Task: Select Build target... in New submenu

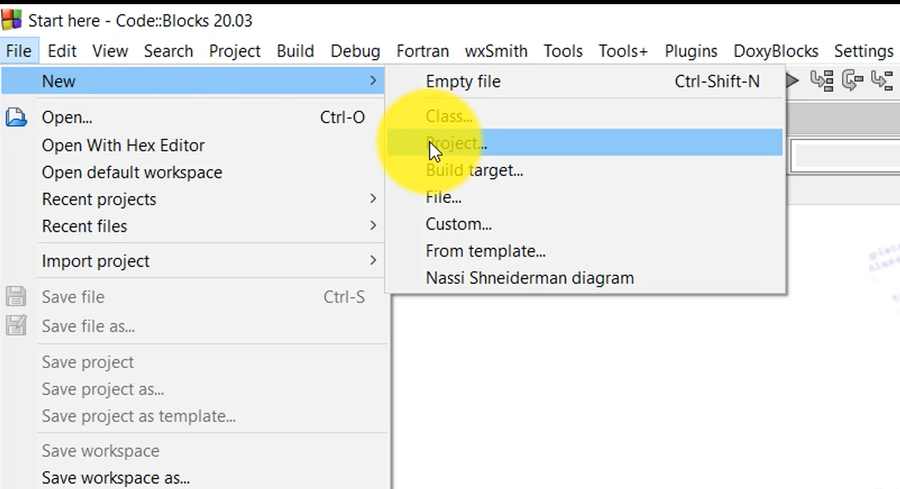Action: (x=585, y=170)
